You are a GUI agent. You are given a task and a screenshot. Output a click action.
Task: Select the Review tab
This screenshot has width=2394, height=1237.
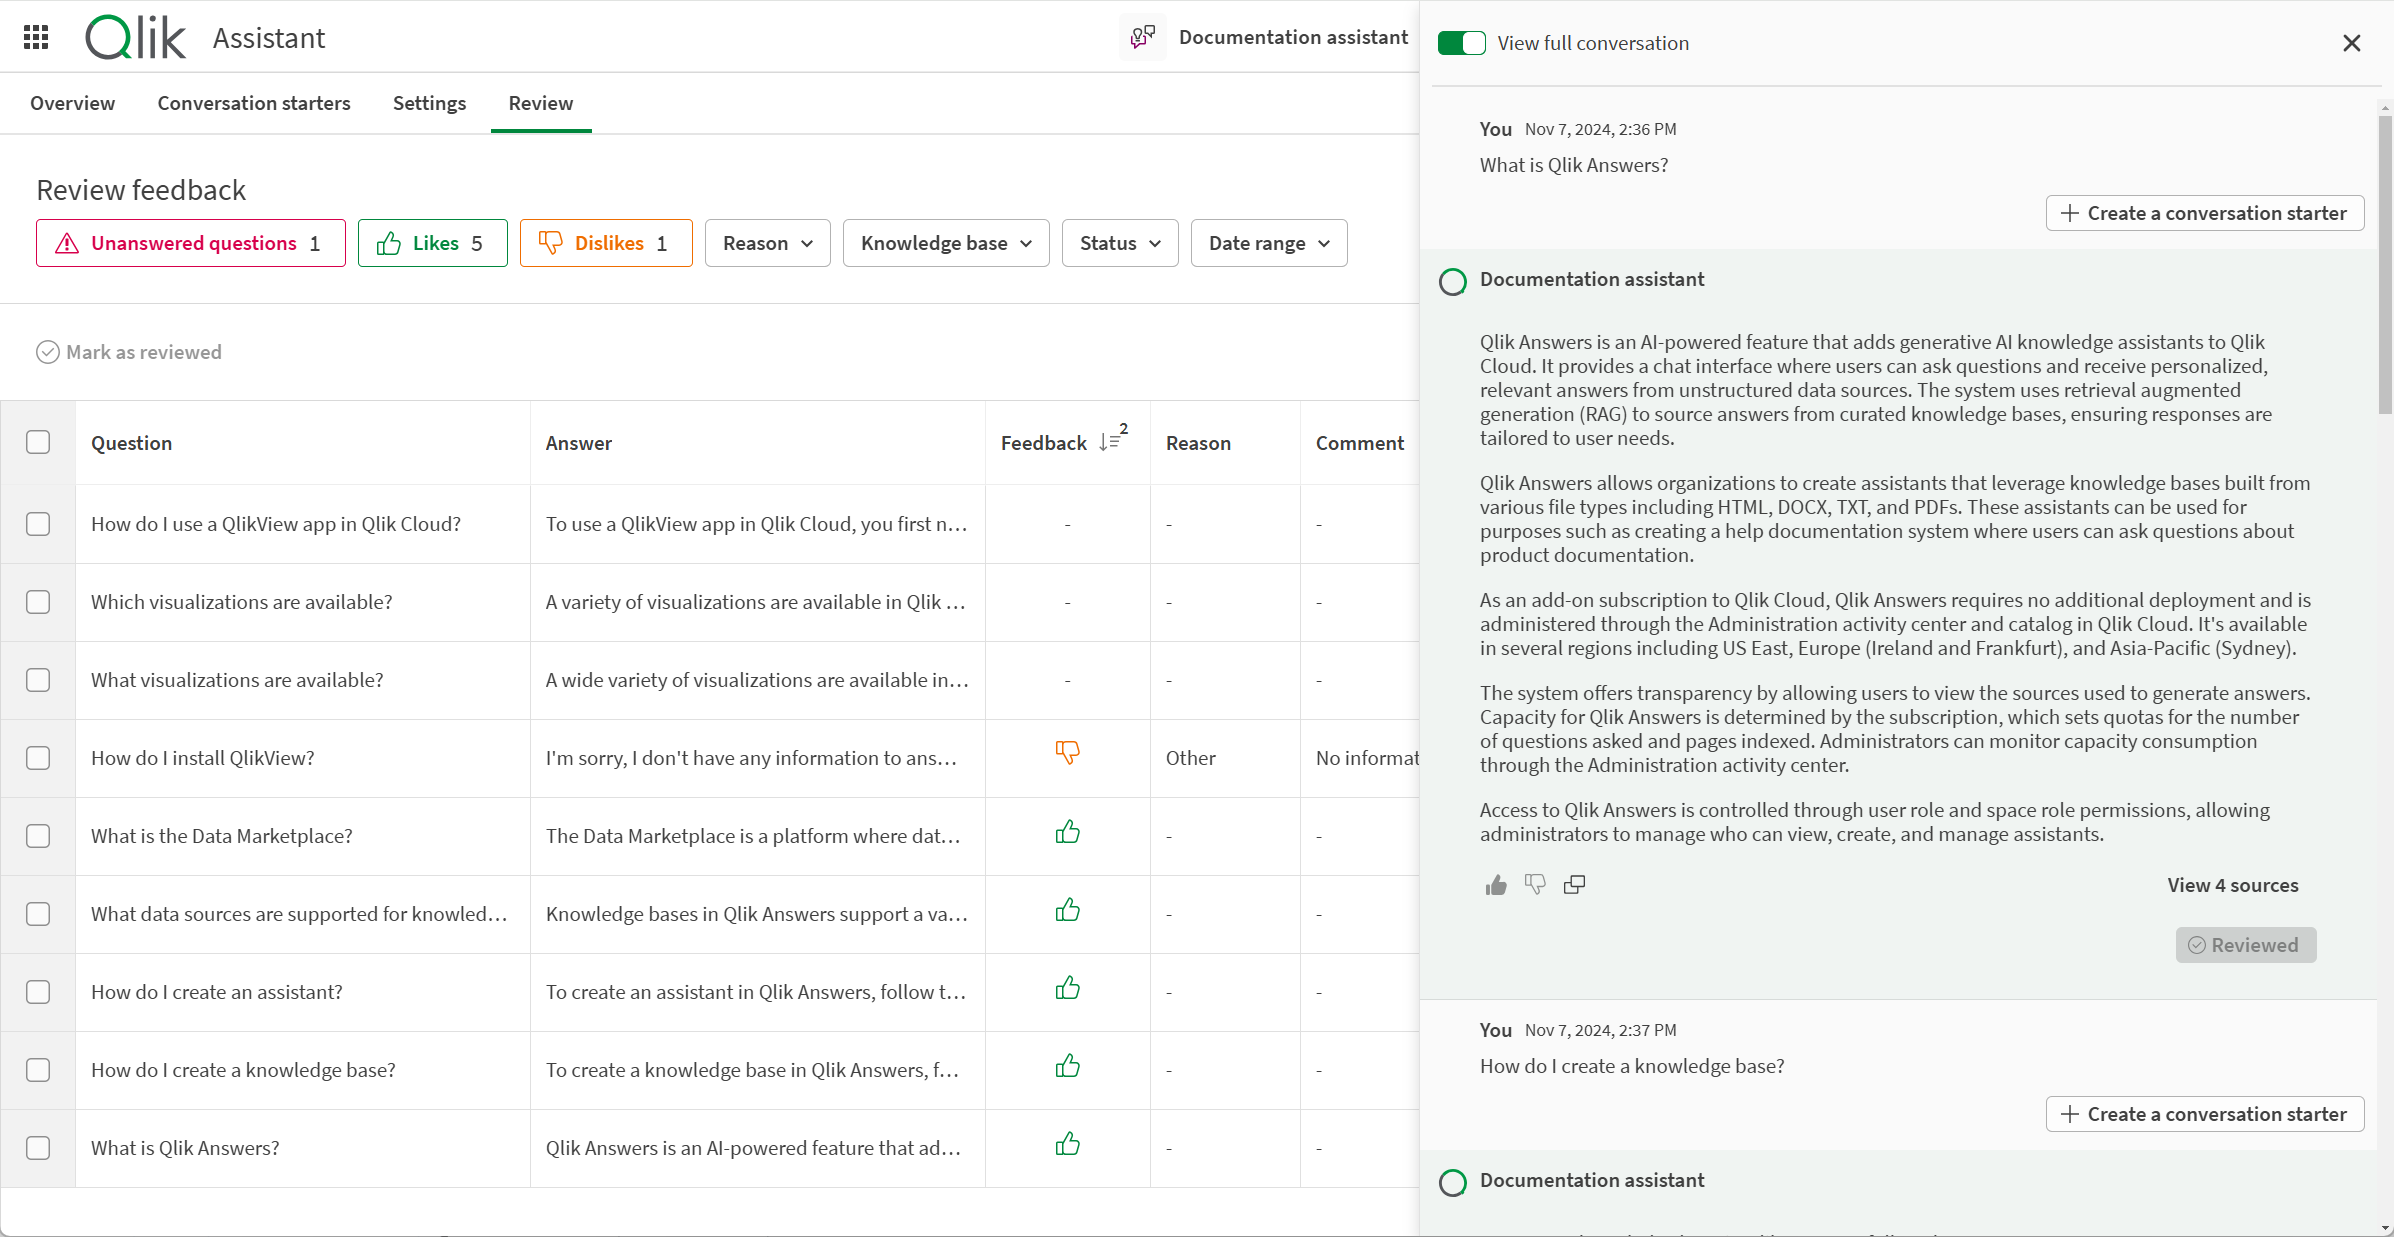[x=541, y=103]
